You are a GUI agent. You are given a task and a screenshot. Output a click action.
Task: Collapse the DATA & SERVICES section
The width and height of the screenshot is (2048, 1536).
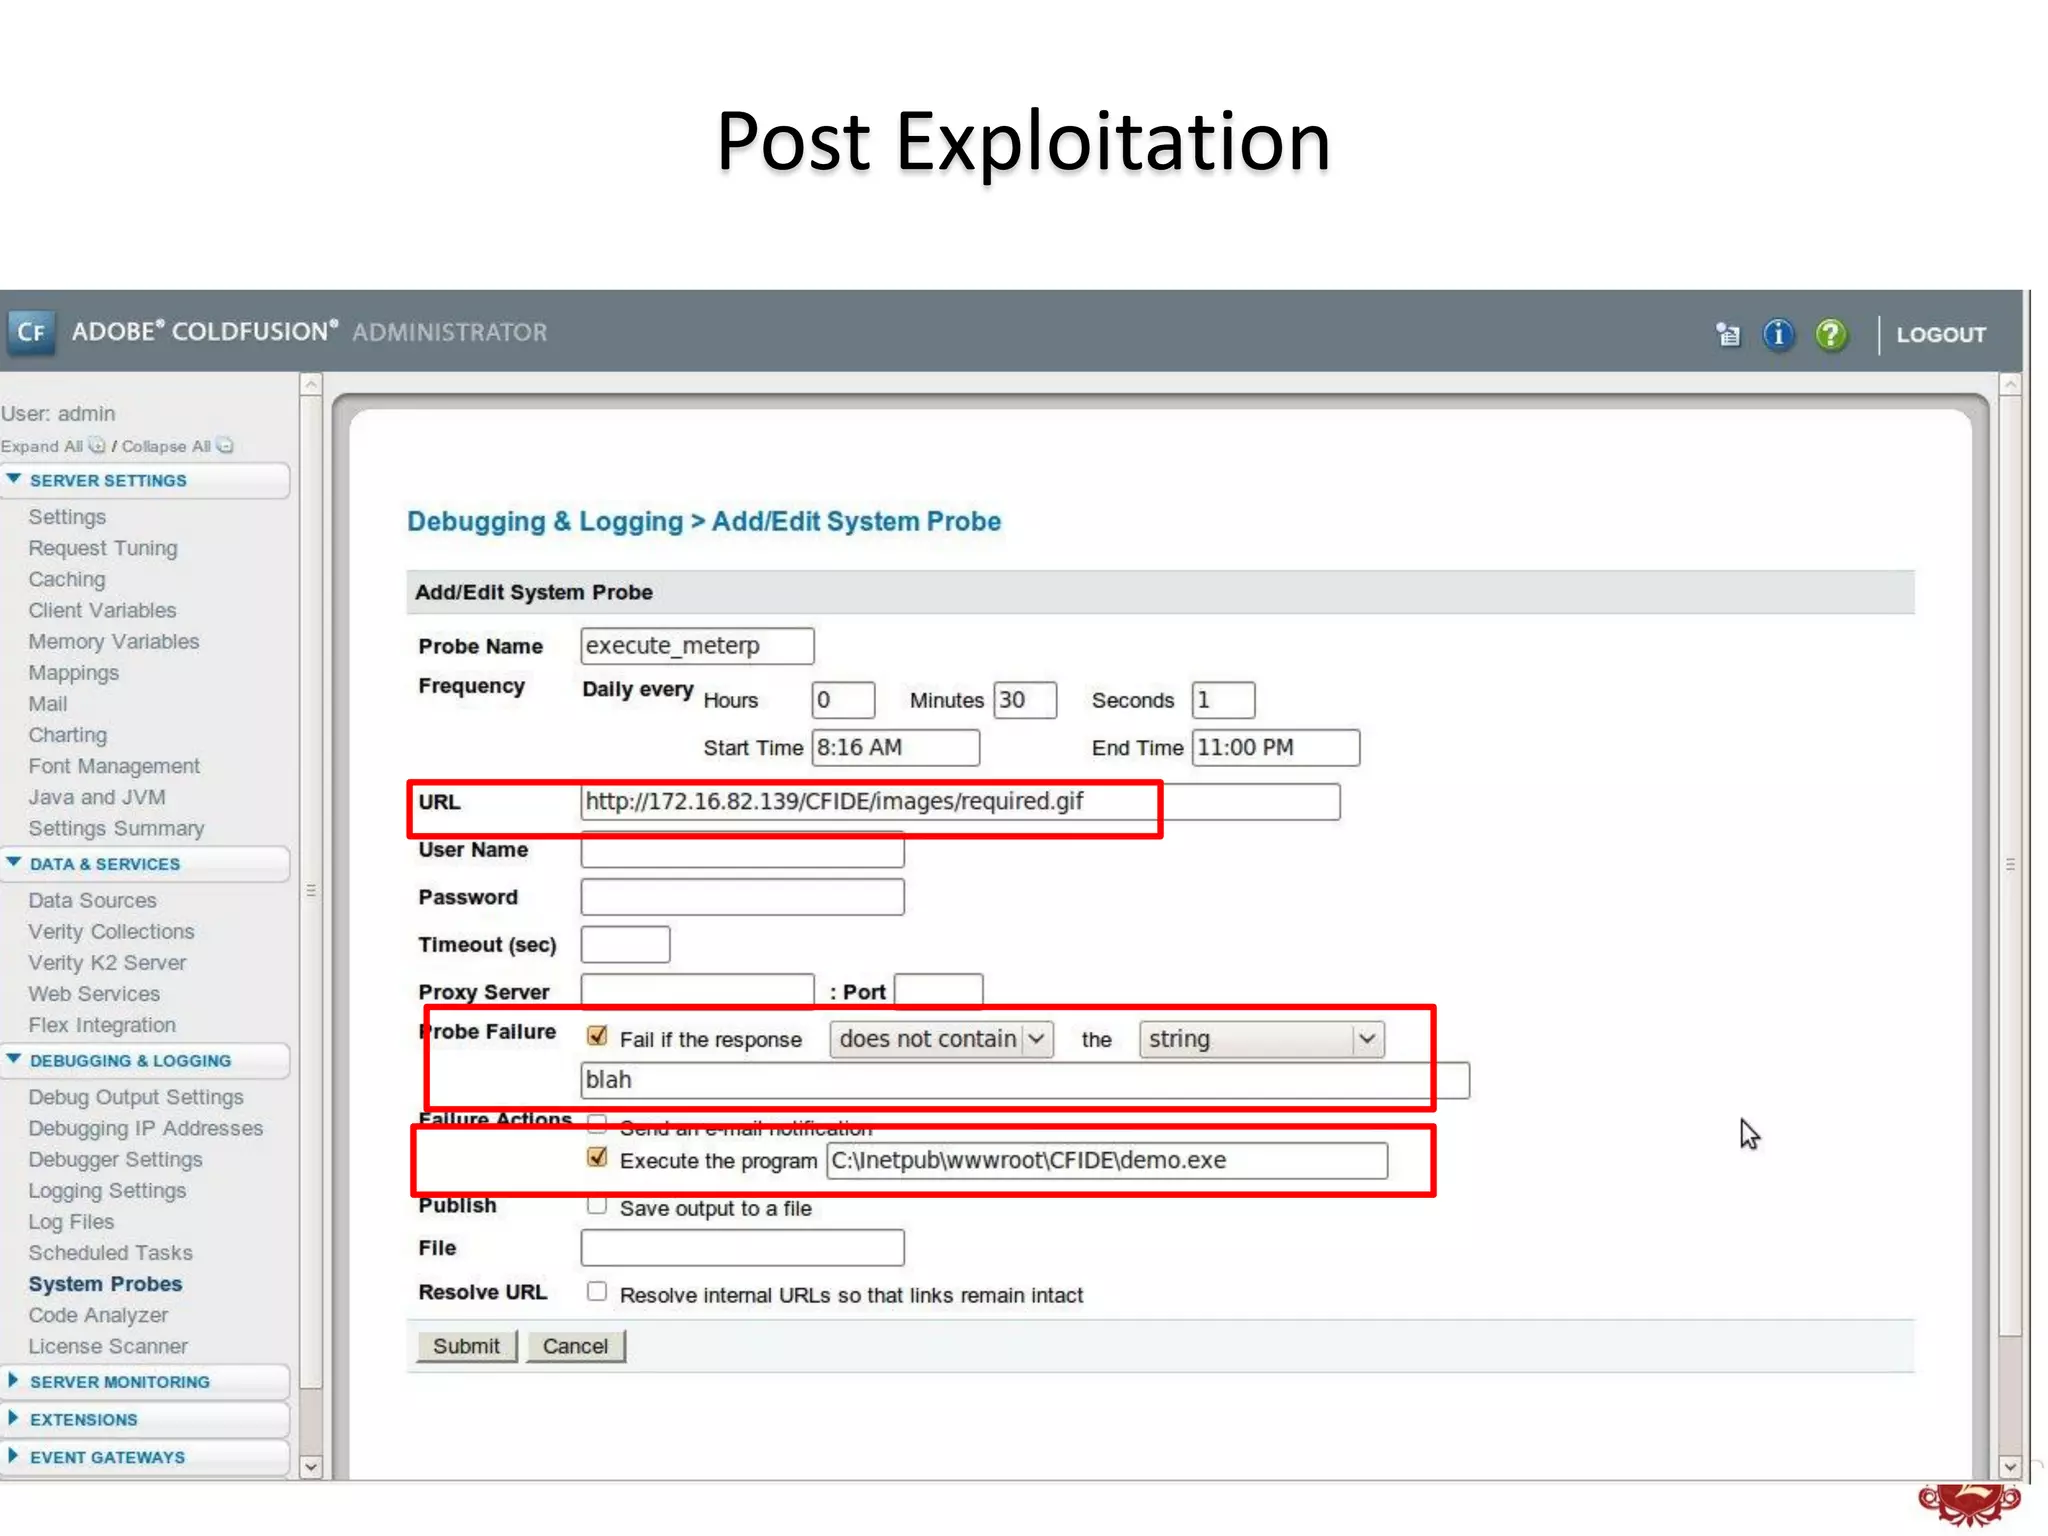click(x=145, y=863)
